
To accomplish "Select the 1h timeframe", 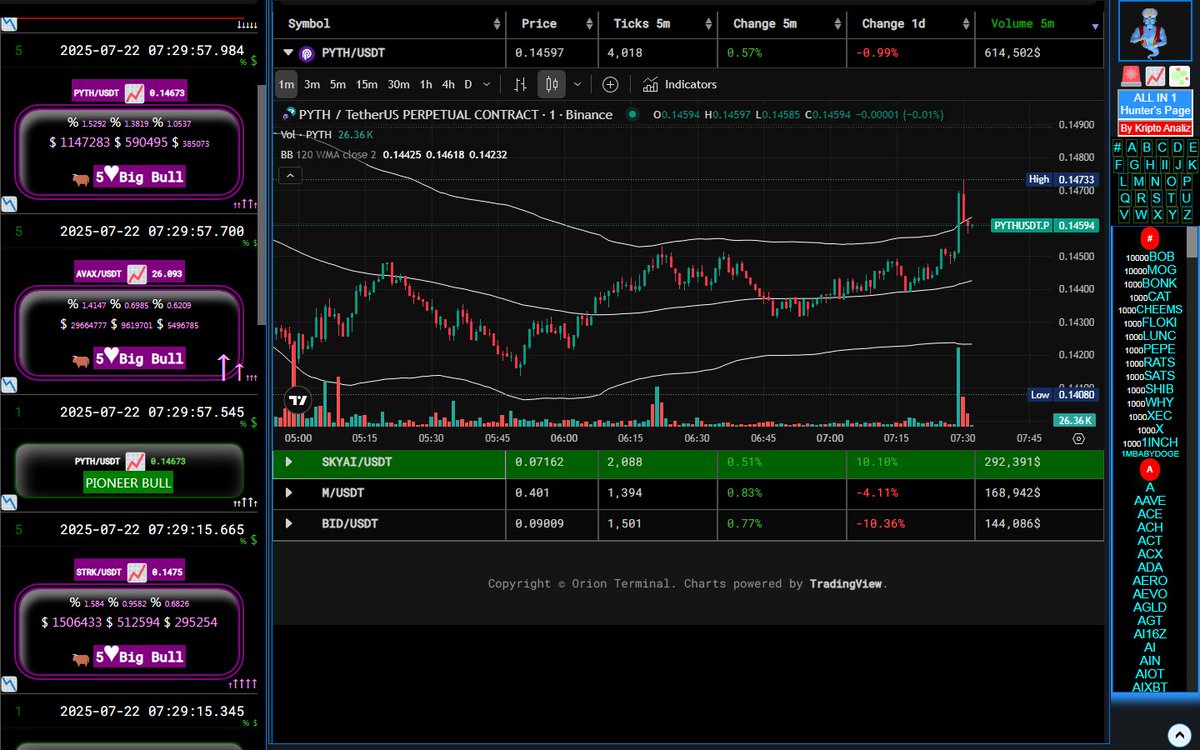I will pyautogui.click(x=426, y=85).
